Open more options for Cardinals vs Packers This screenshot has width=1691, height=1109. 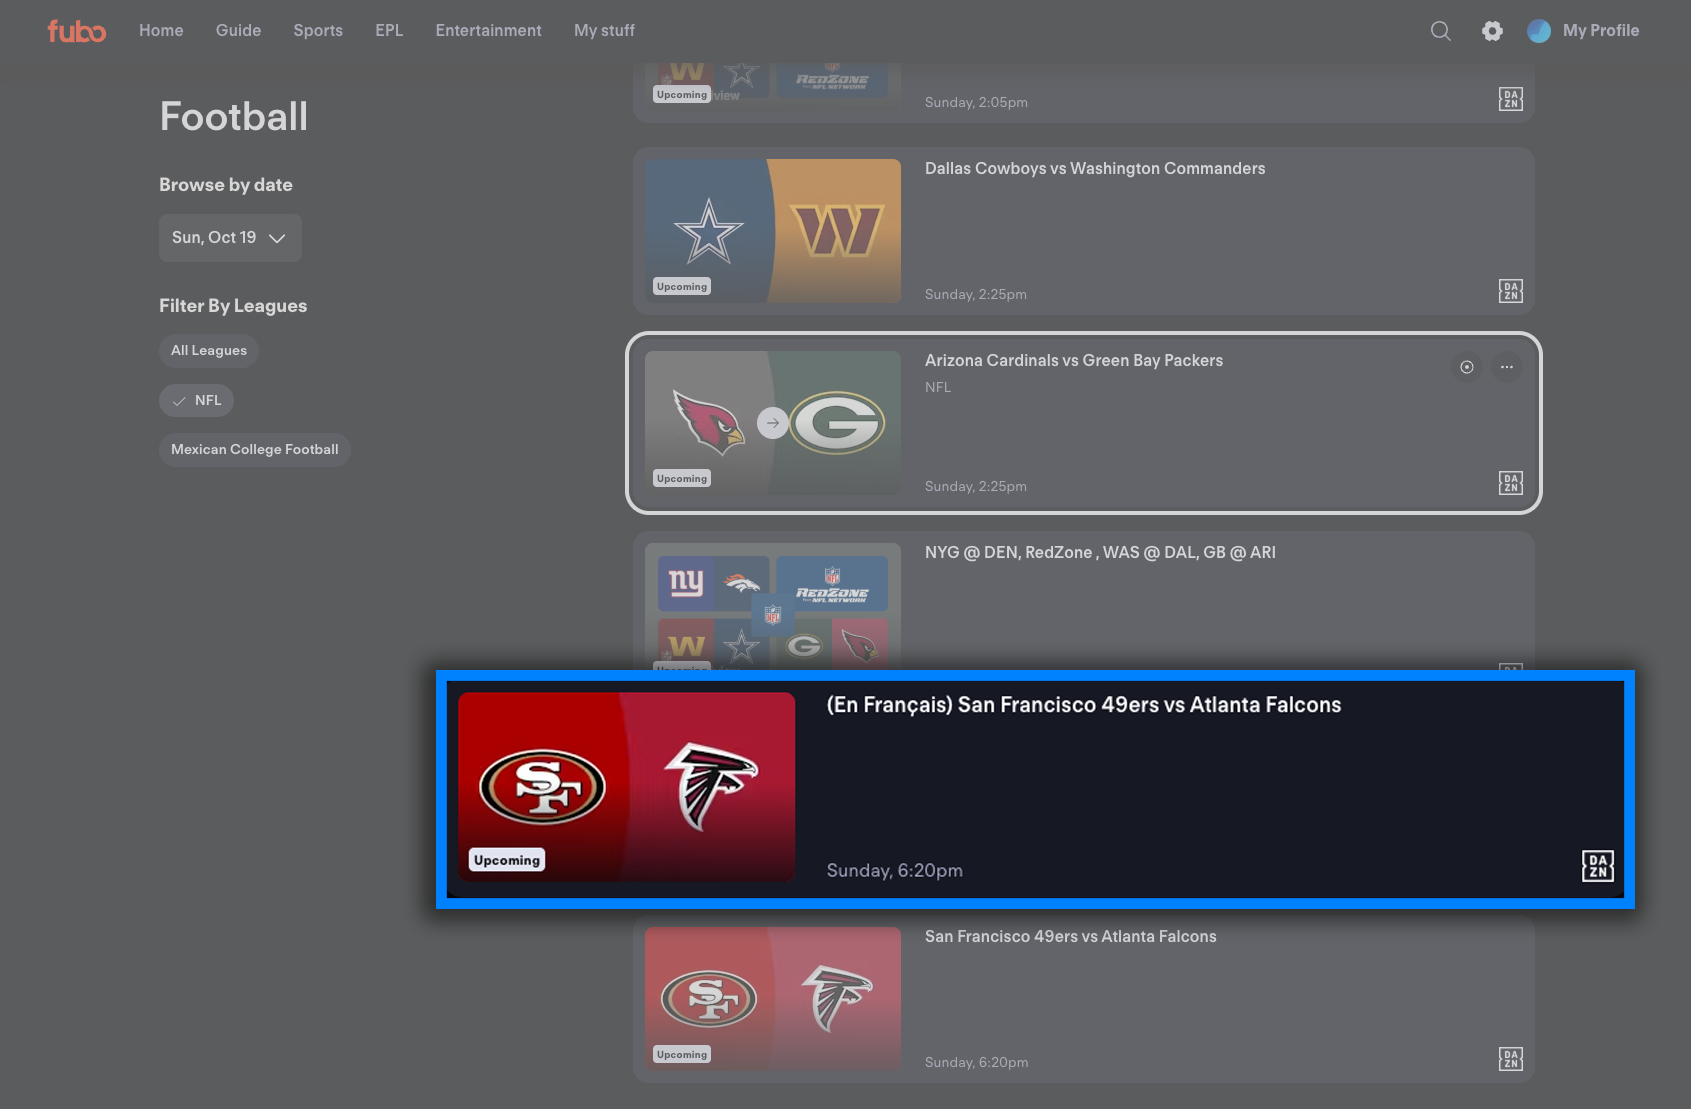coord(1506,367)
